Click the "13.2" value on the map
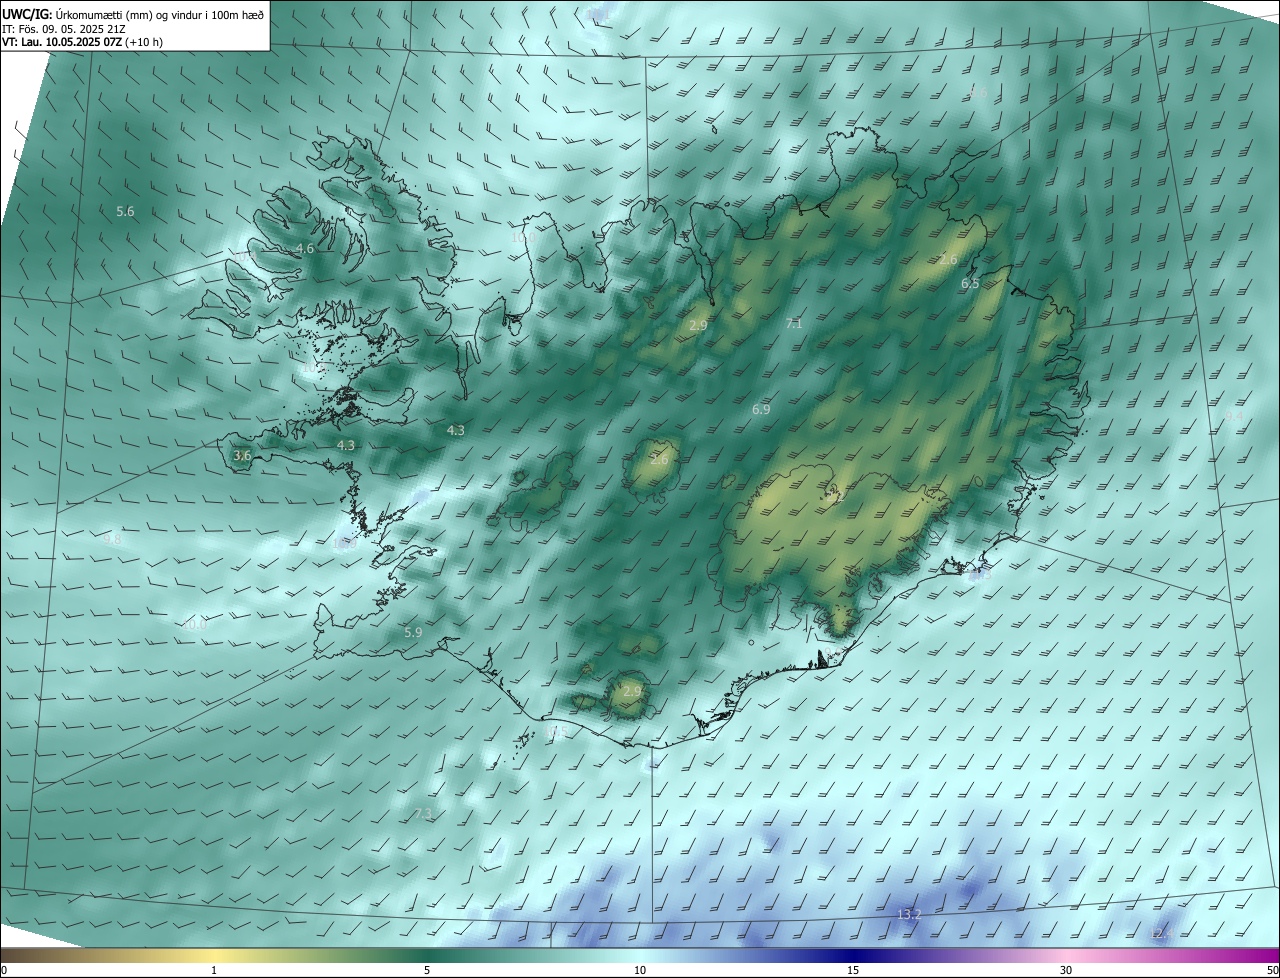 (x=909, y=914)
